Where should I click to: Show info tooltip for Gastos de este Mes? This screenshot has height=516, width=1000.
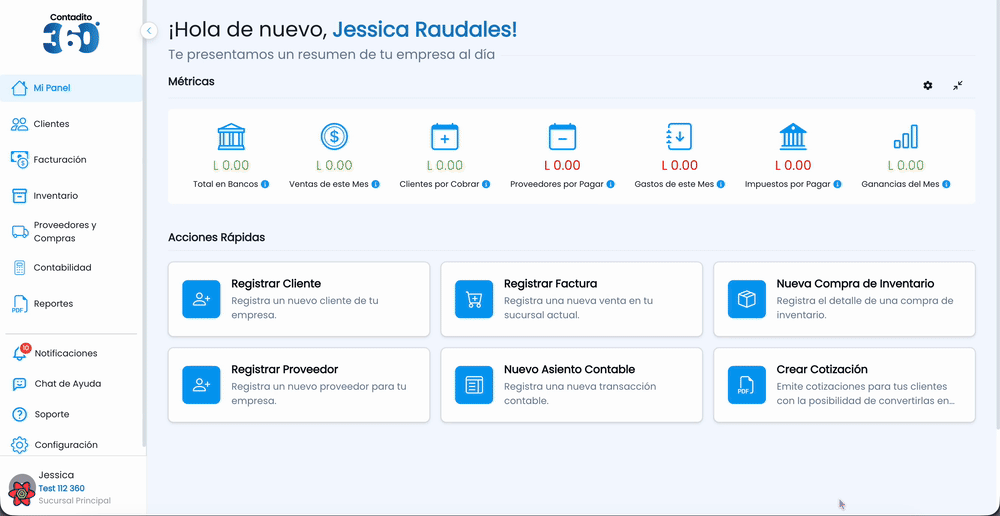(721, 184)
